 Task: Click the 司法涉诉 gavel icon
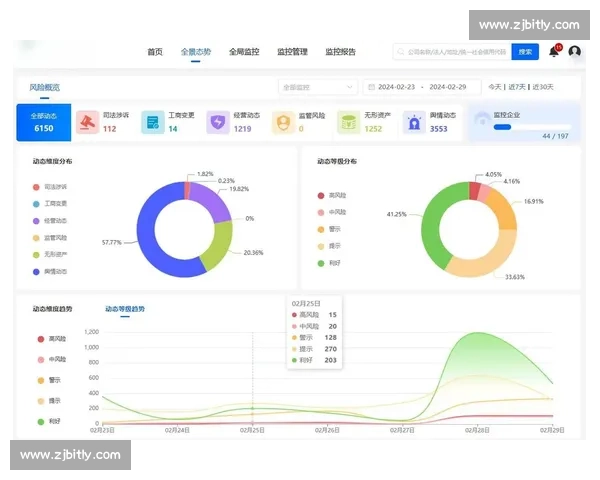pos(88,122)
